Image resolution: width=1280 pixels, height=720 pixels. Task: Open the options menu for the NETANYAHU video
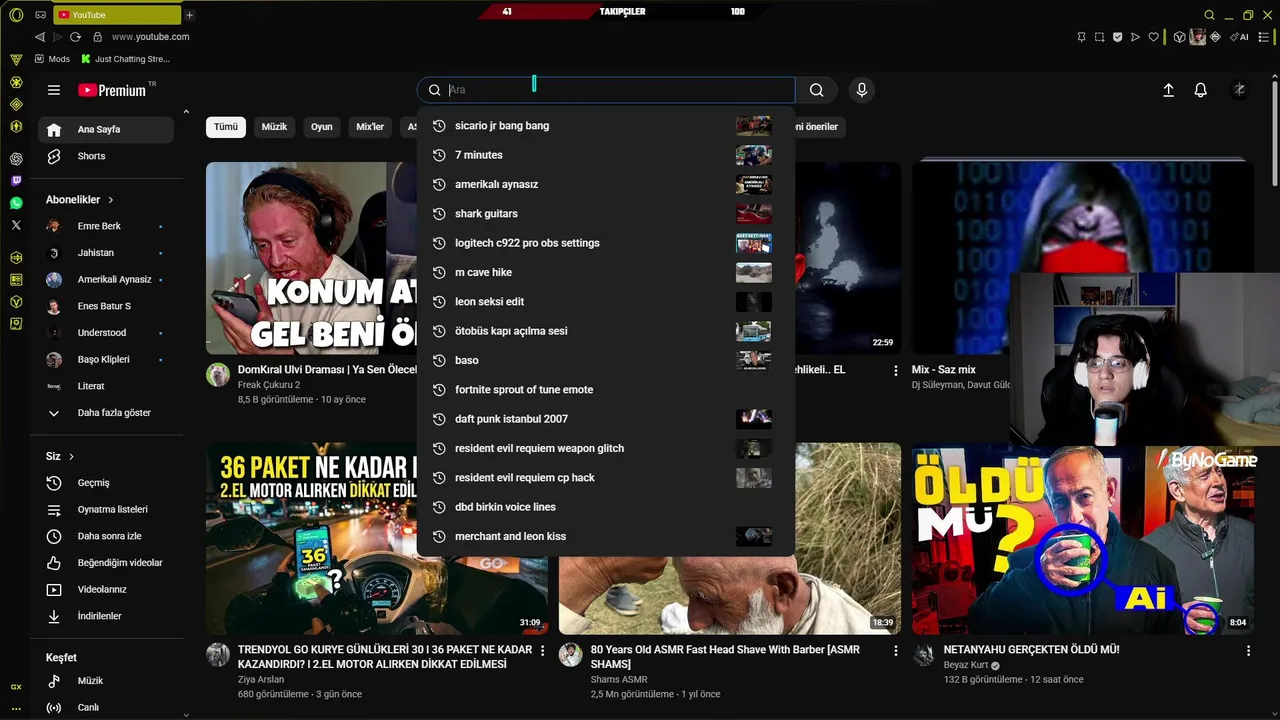(1248, 651)
